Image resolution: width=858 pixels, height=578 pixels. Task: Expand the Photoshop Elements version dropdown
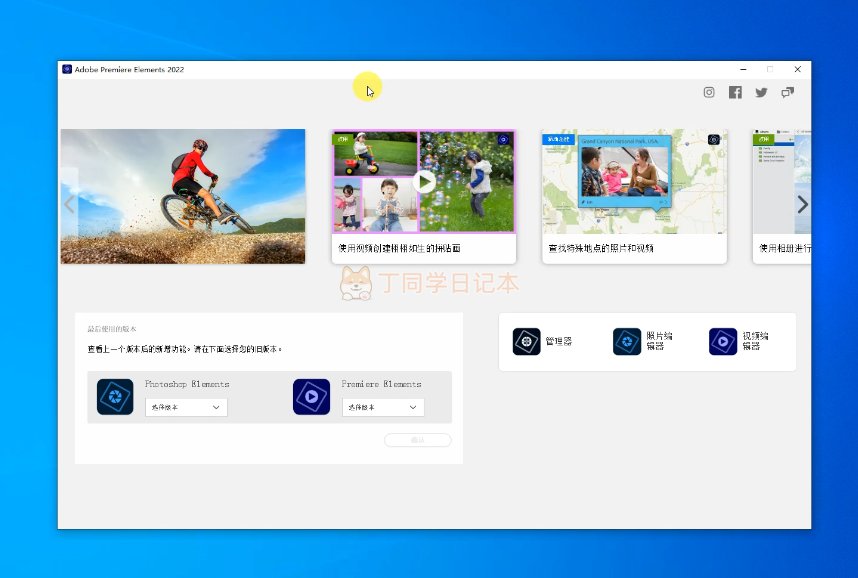(x=186, y=407)
